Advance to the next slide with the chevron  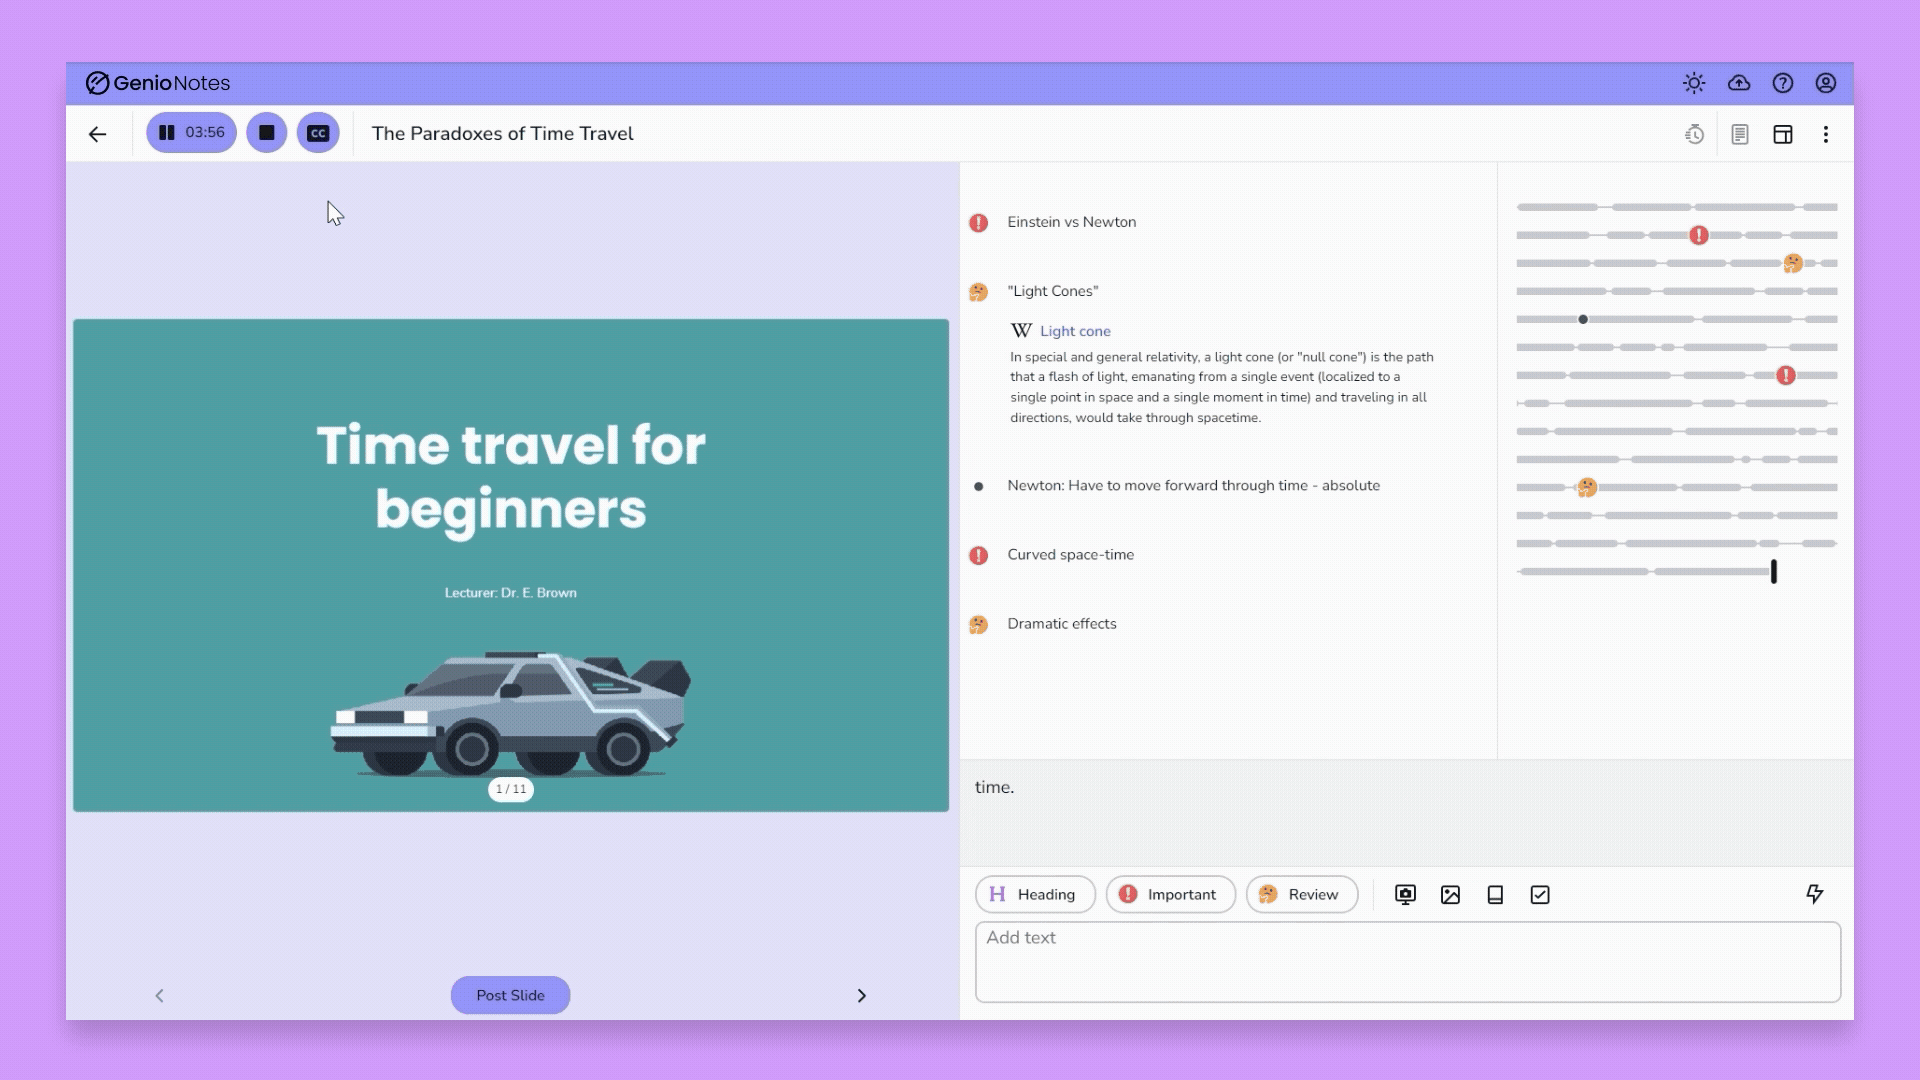pos(862,995)
